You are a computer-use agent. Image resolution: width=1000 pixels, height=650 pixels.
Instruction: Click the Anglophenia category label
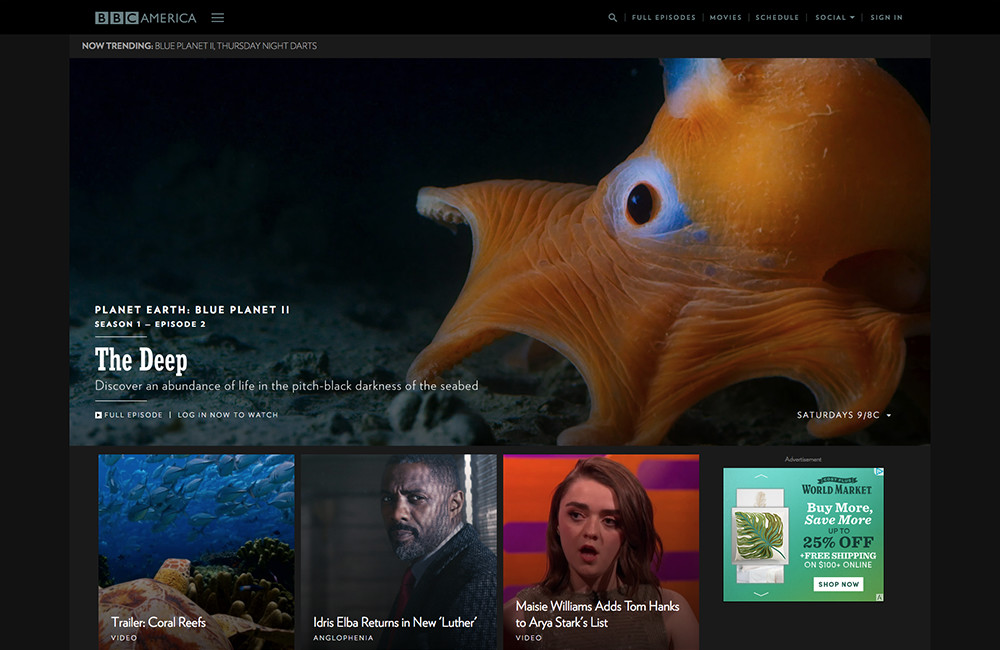click(343, 638)
